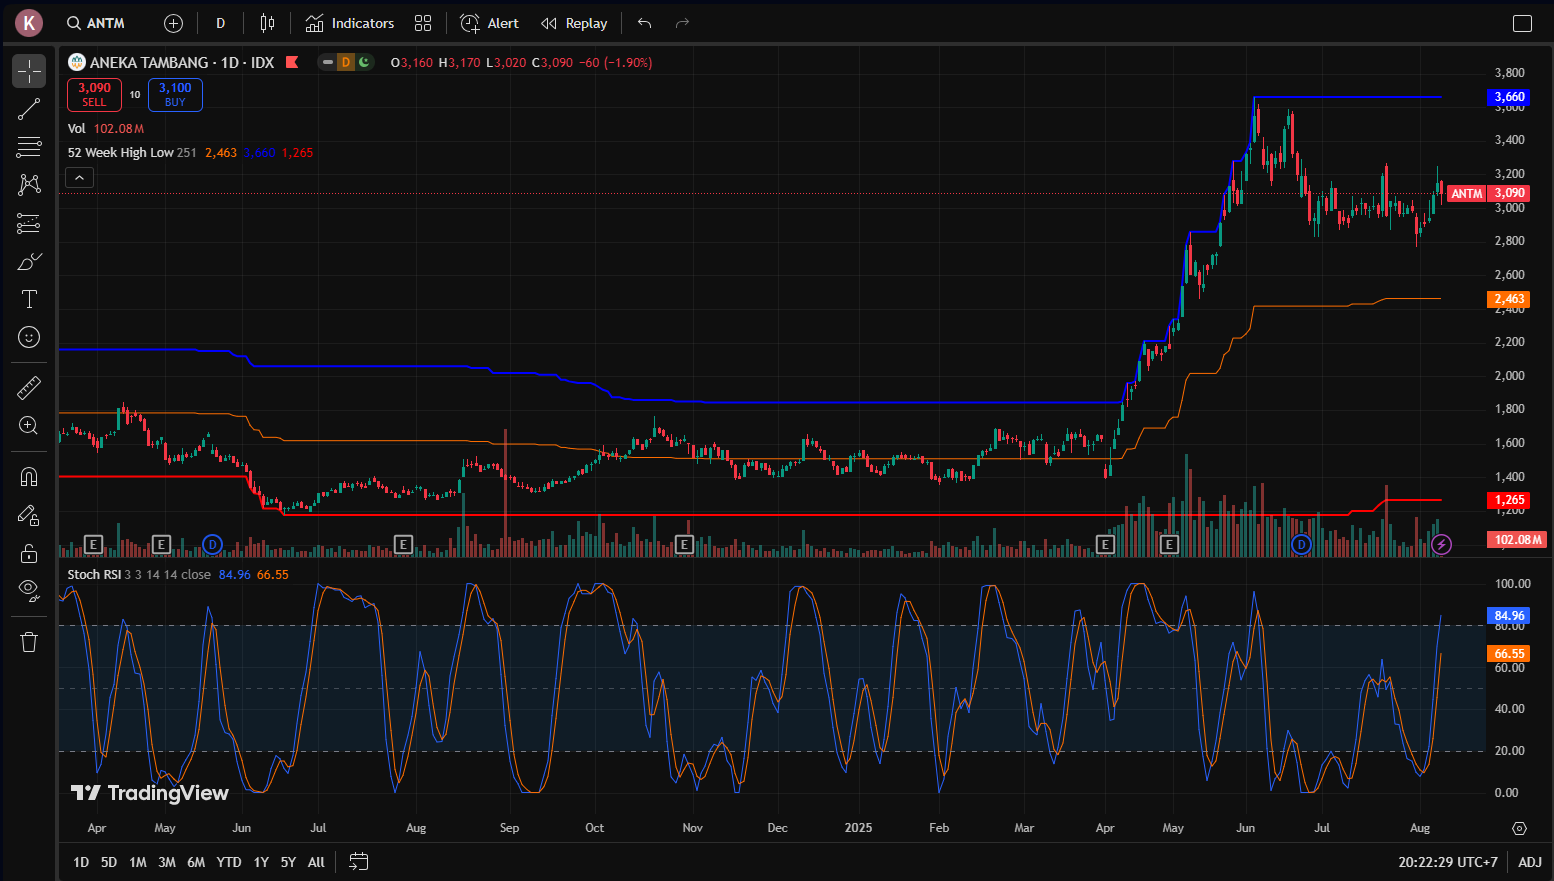Set range to 5D
Viewport: 1554px width, 881px height.
[109, 862]
